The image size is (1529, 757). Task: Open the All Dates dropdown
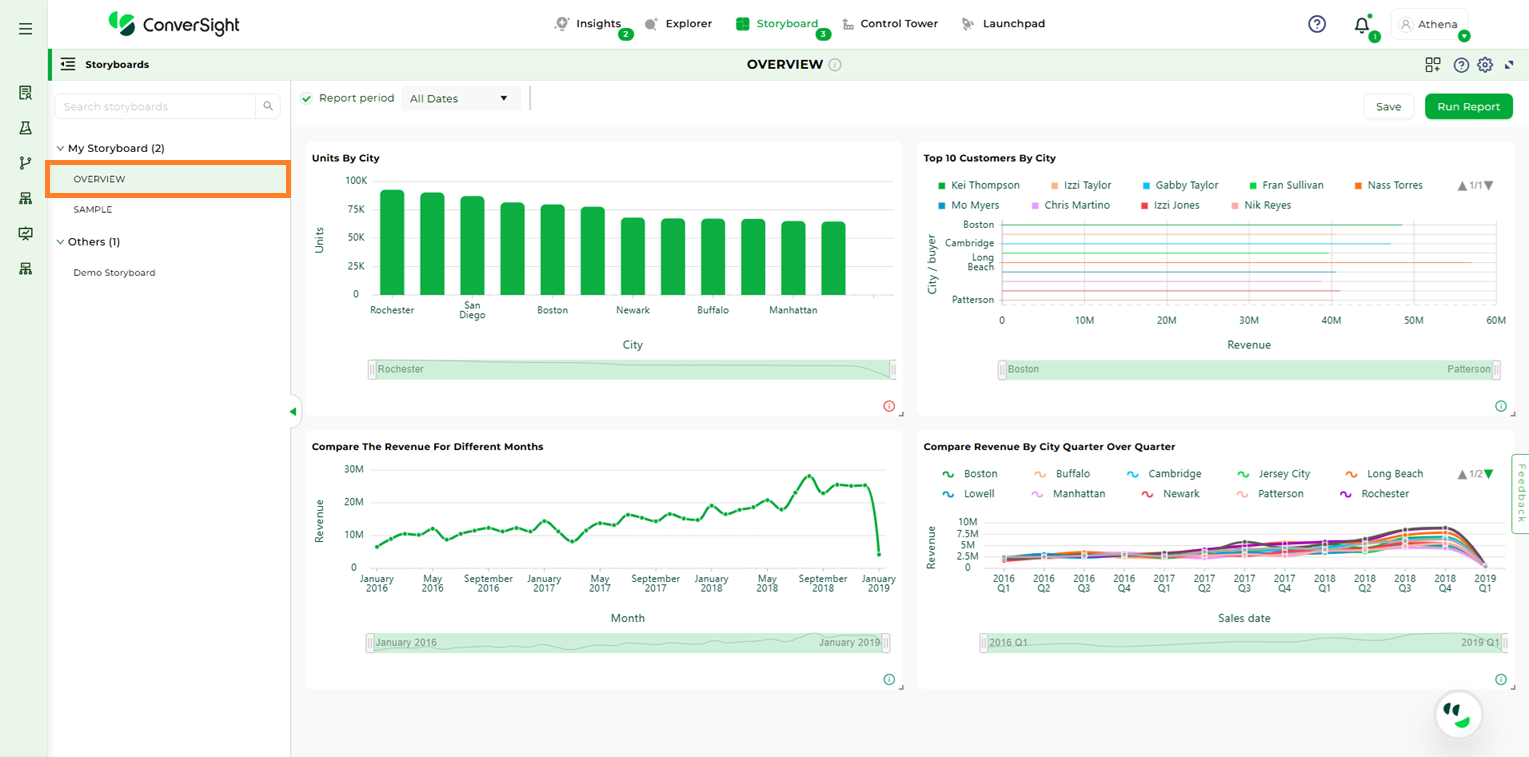click(x=460, y=98)
